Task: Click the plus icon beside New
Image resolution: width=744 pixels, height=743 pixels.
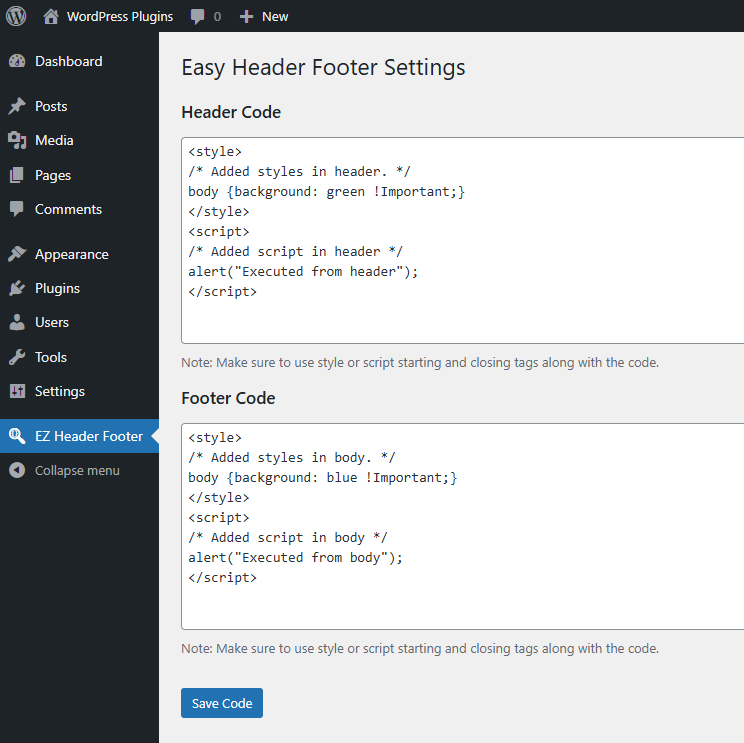Action: tap(247, 16)
